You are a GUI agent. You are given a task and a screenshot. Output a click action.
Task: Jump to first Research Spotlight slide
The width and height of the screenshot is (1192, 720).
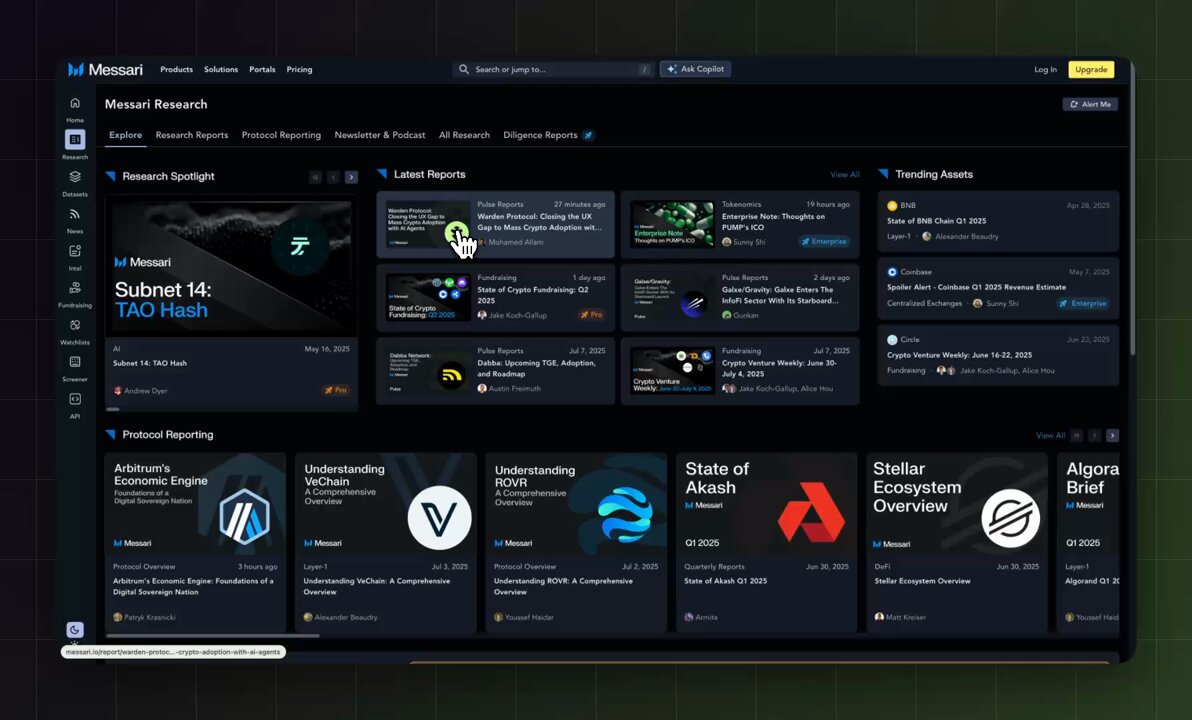pos(315,177)
